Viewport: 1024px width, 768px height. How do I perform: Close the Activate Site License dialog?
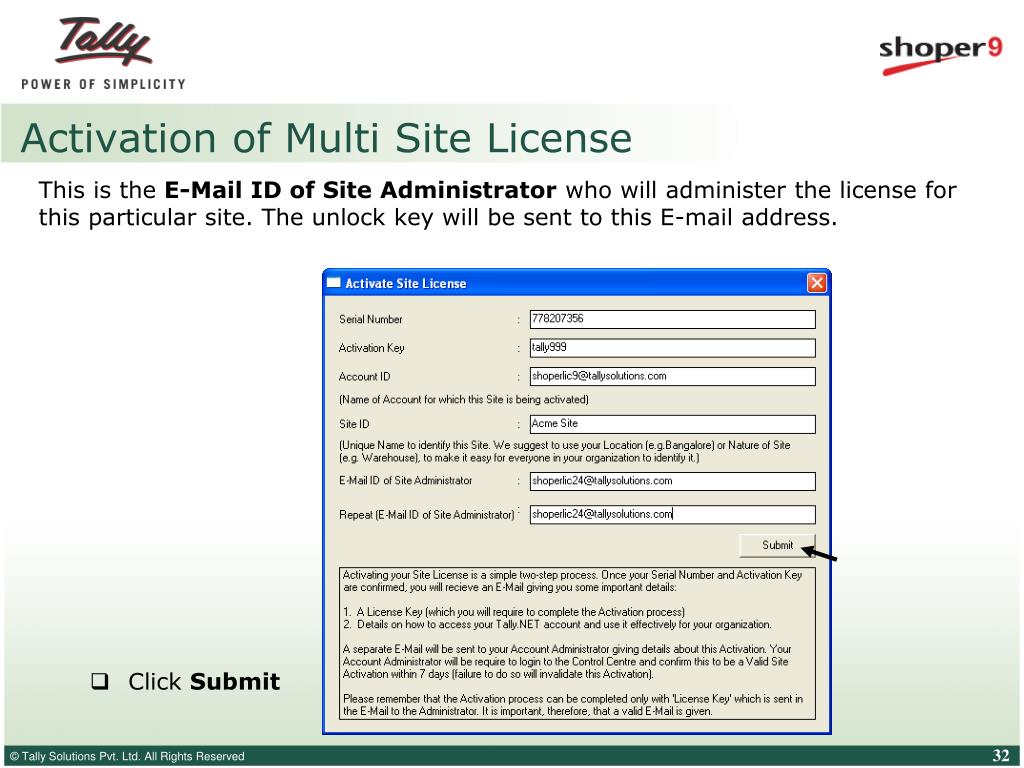pyautogui.click(x=816, y=283)
